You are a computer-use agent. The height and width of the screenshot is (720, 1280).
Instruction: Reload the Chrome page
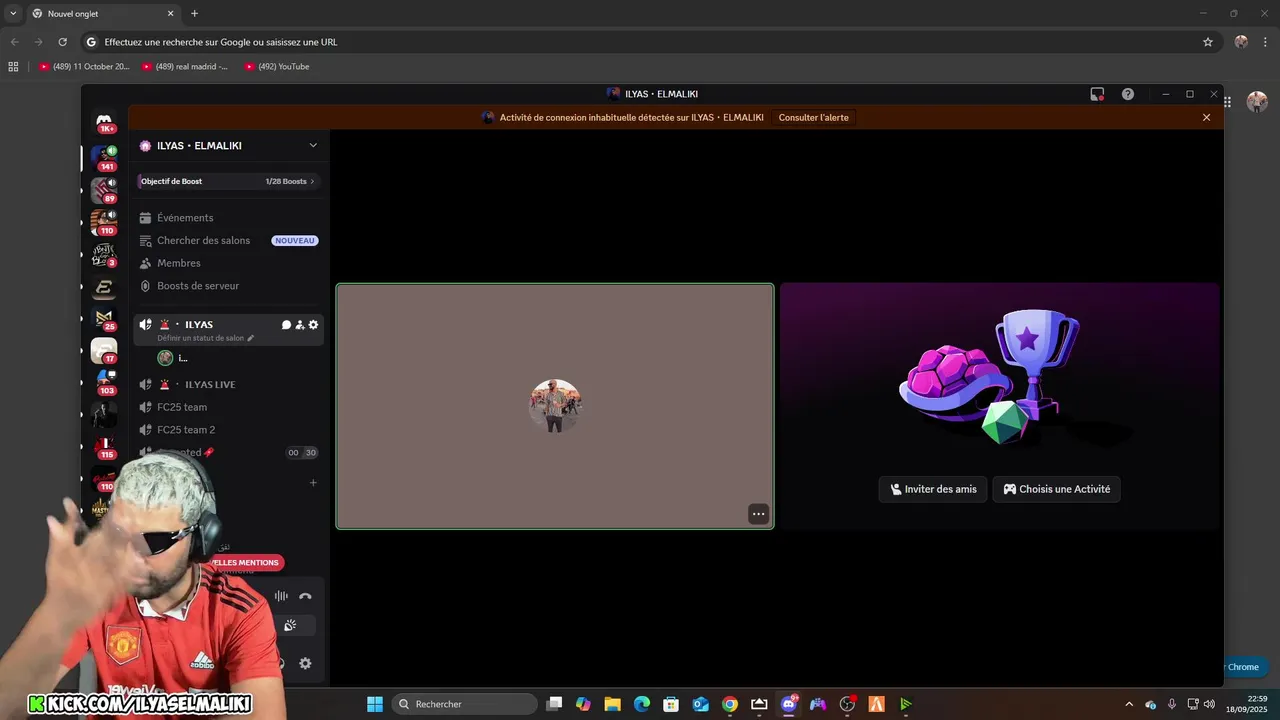[62, 42]
